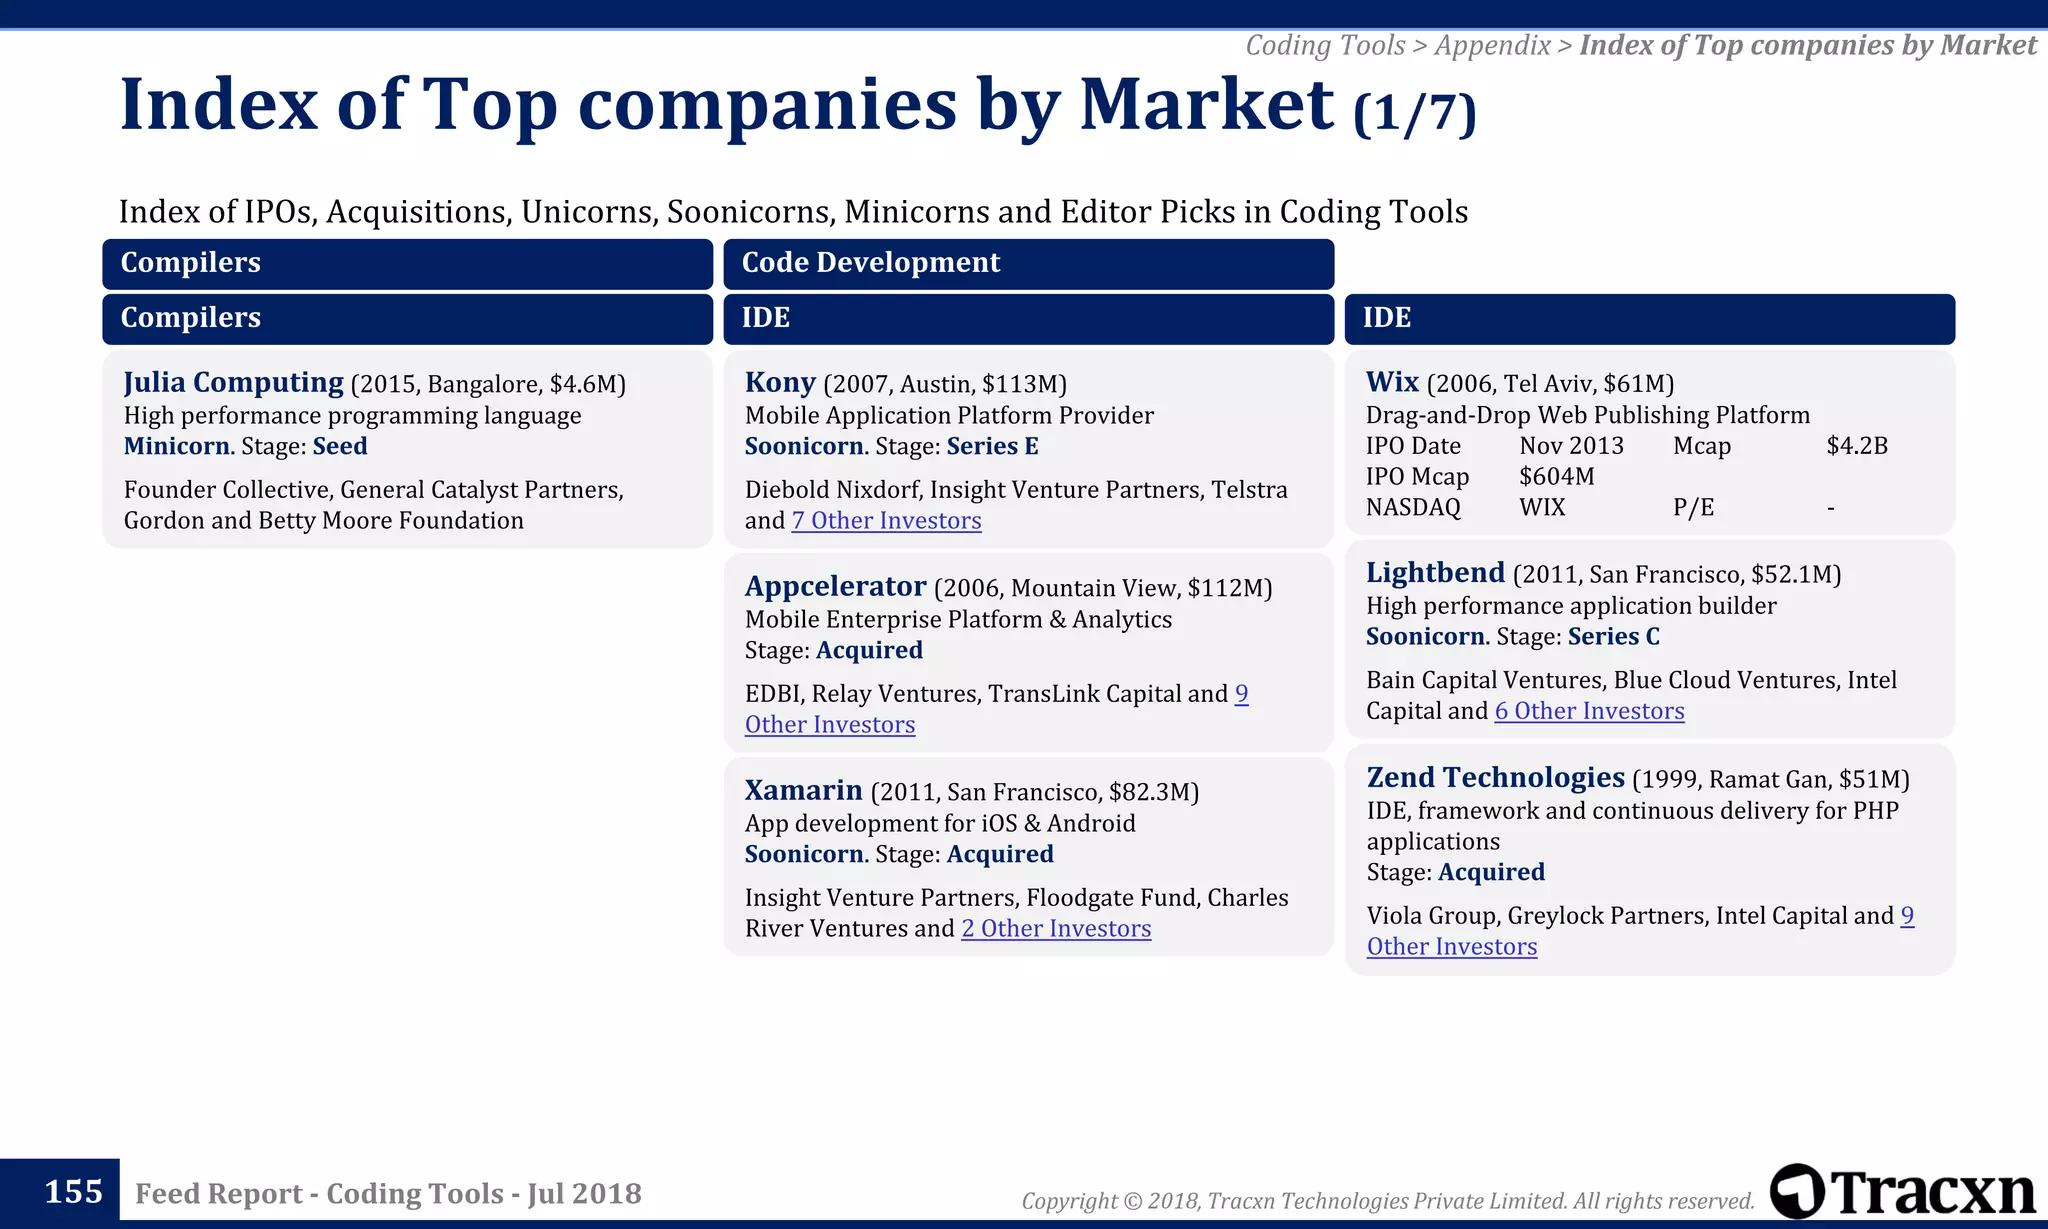Screen dimensions: 2048x1229
Task: Click Xamarin's App development description
Action: (x=940, y=824)
